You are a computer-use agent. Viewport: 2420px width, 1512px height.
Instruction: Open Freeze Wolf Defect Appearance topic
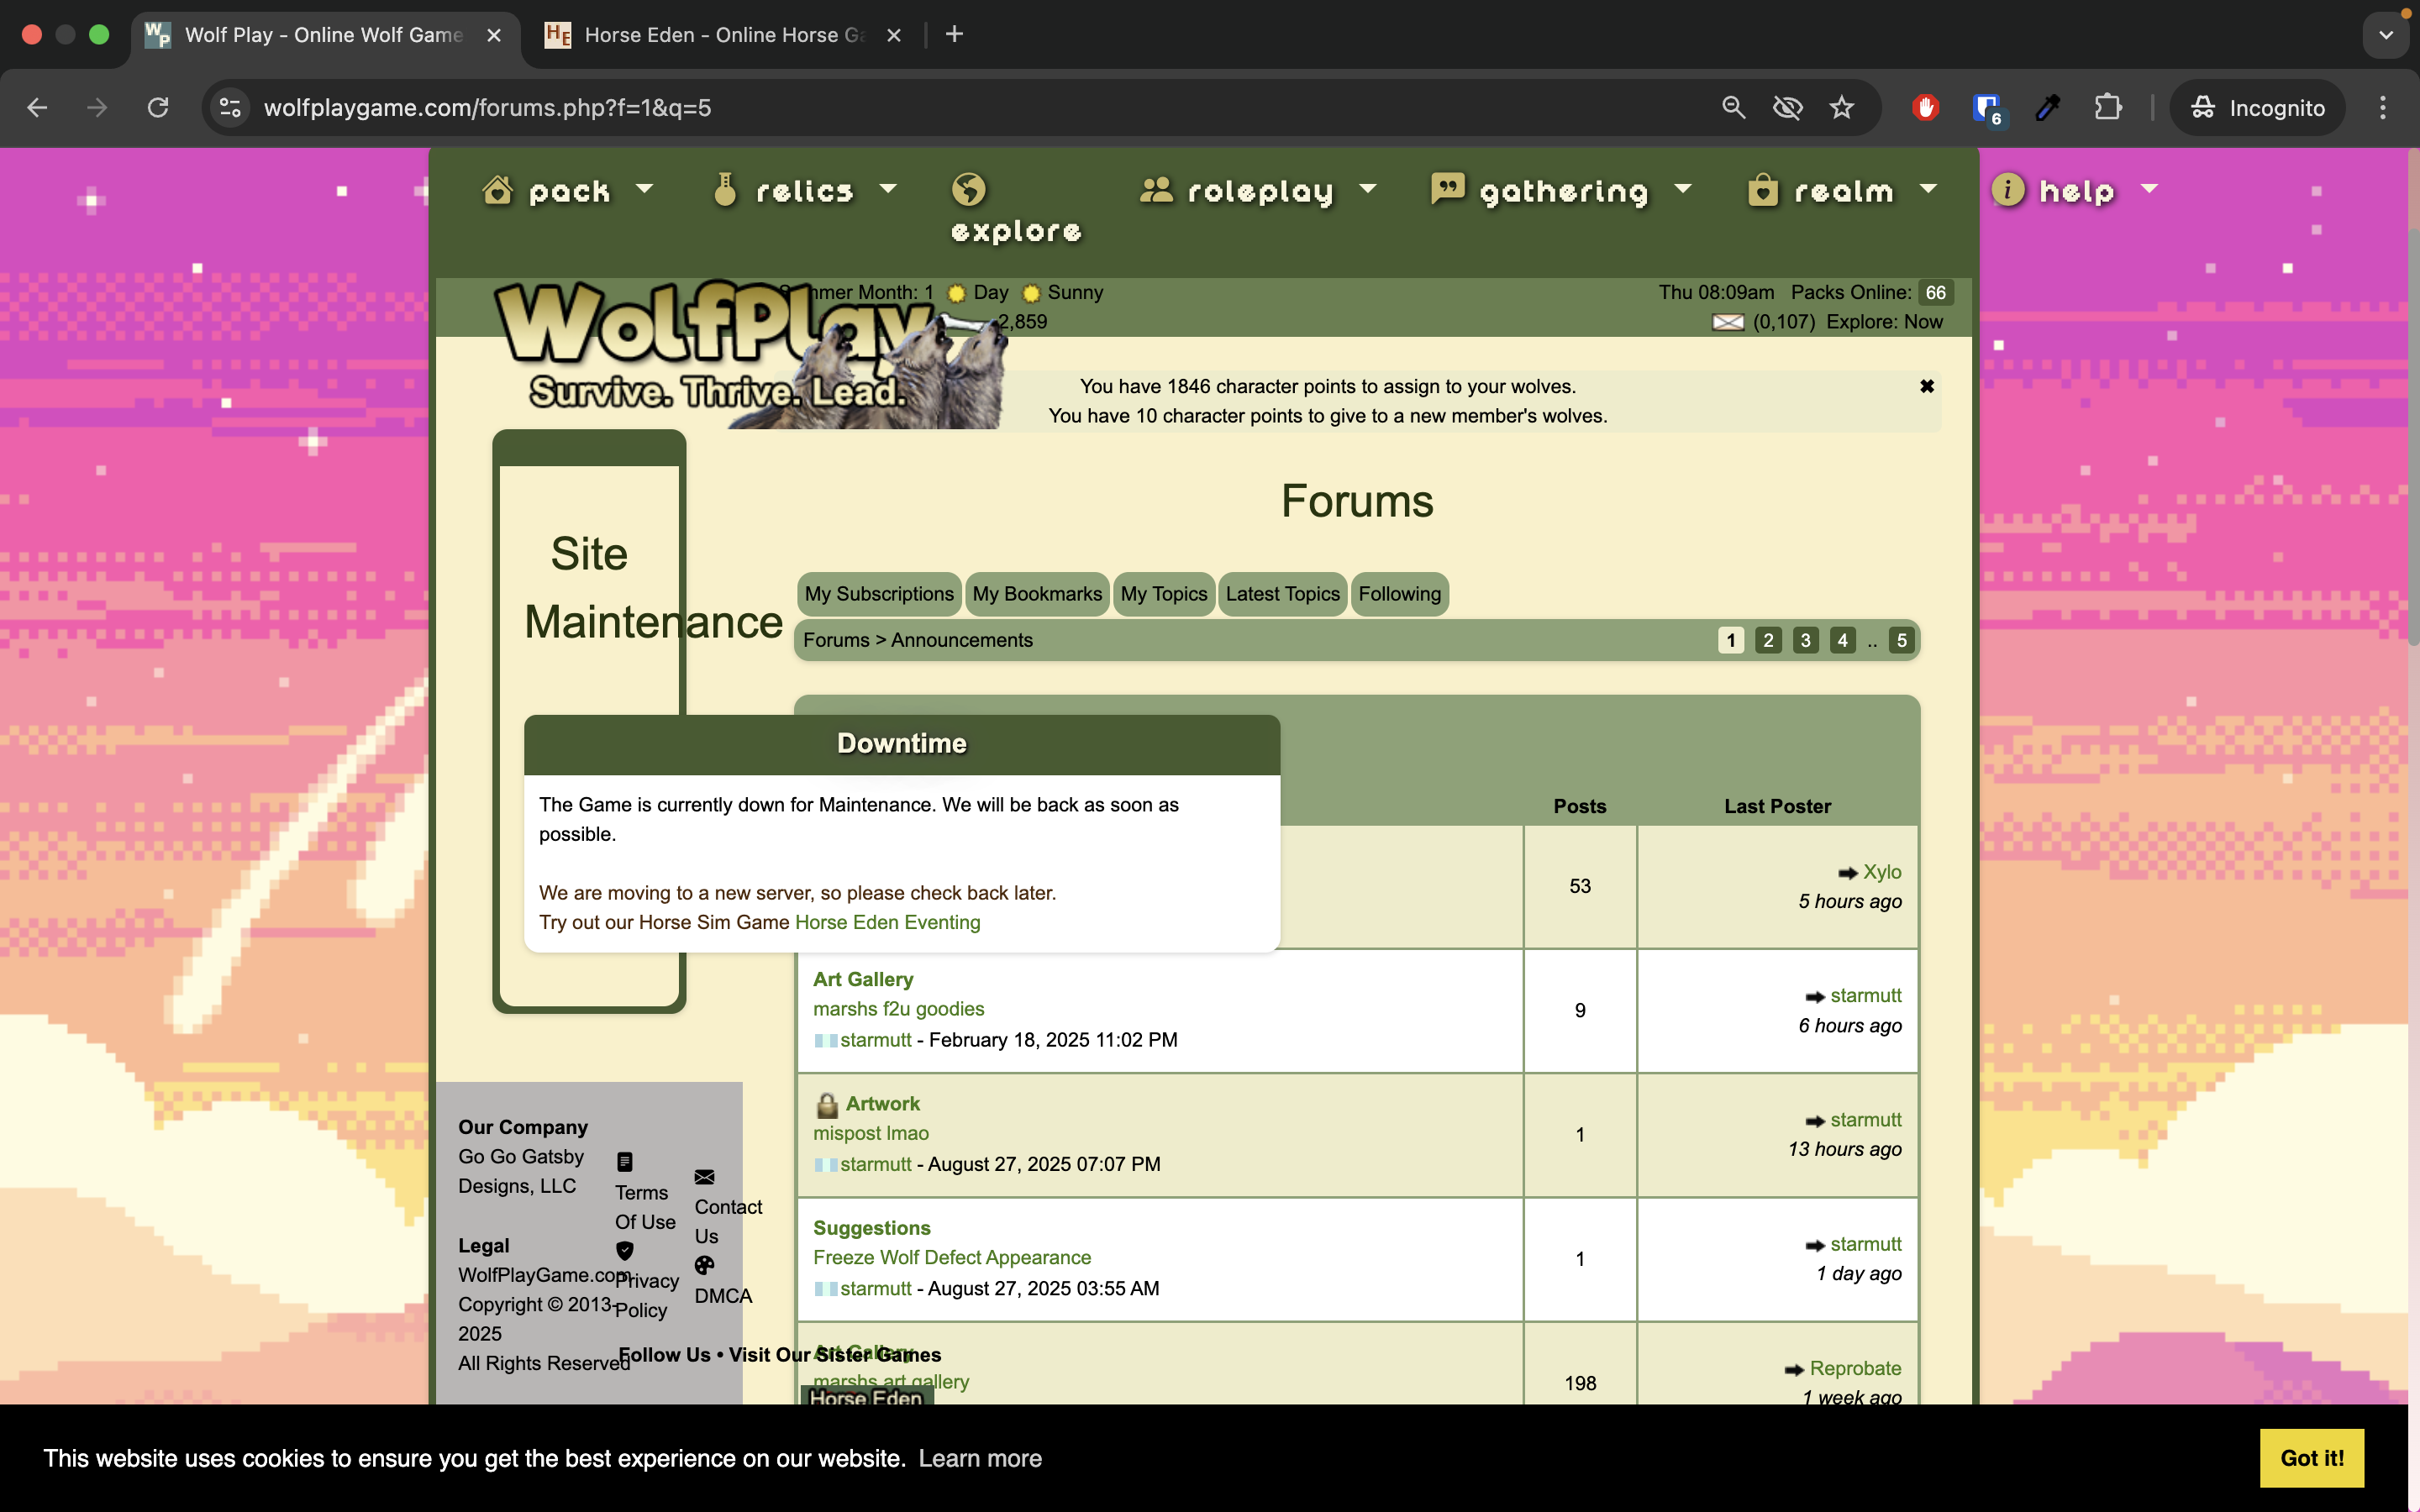pos(952,1257)
